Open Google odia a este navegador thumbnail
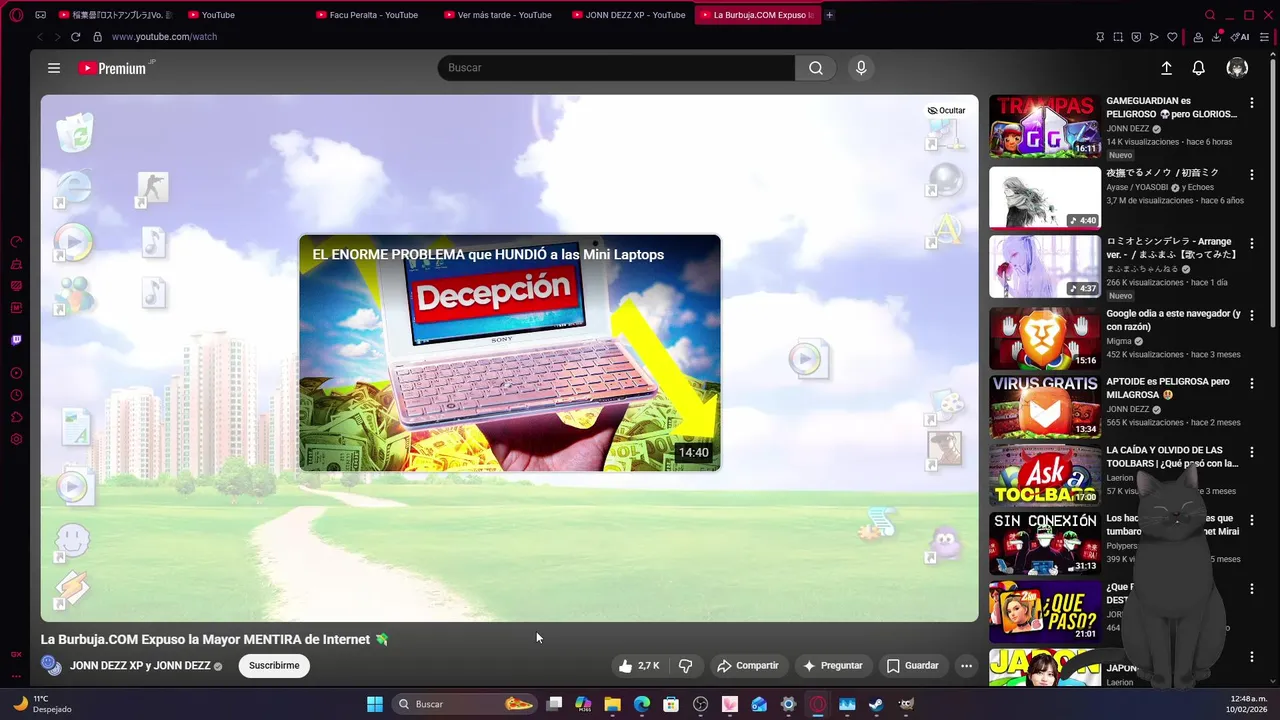1280x720 pixels. pos(1045,338)
